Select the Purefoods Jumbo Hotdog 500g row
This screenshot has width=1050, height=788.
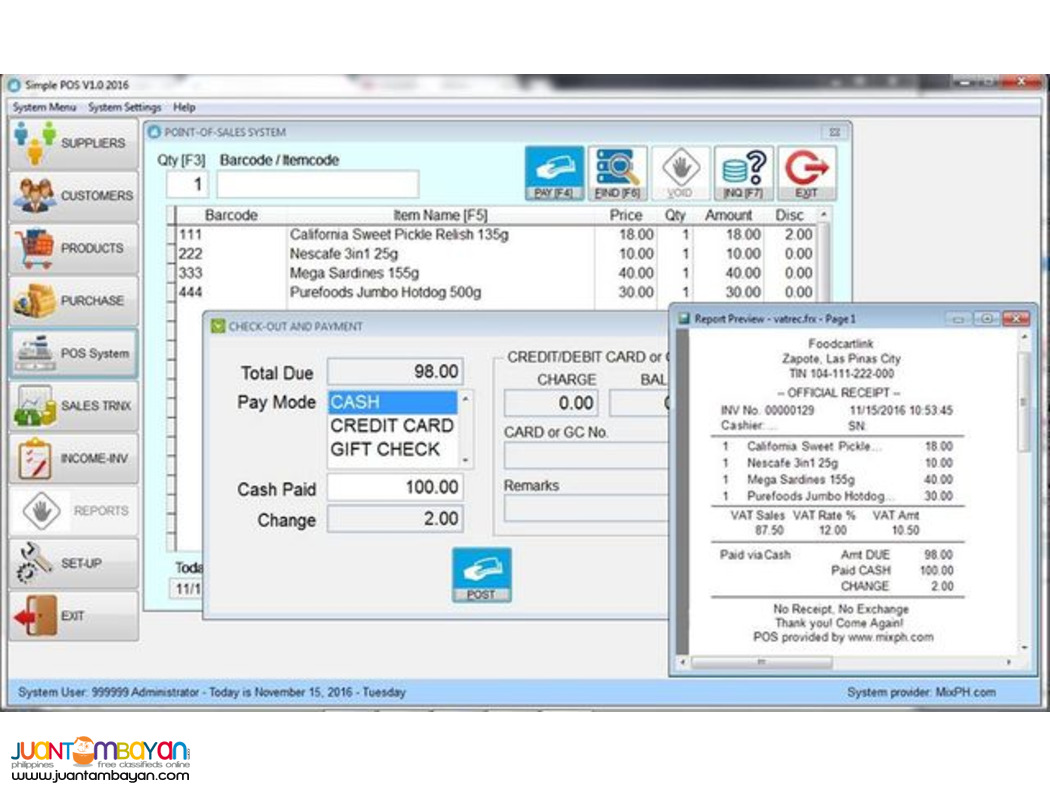pyautogui.click(x=496, y=293)
